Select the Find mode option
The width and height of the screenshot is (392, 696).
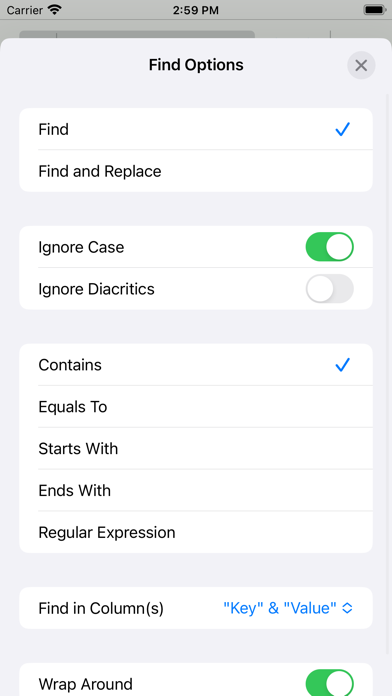tap(196, 129)
